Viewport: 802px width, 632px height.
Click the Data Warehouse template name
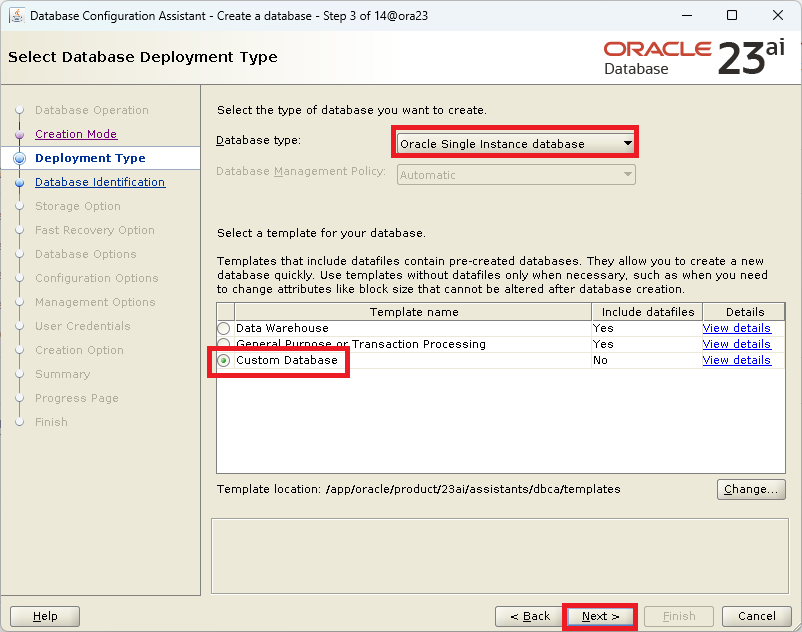tap(282, 328)
